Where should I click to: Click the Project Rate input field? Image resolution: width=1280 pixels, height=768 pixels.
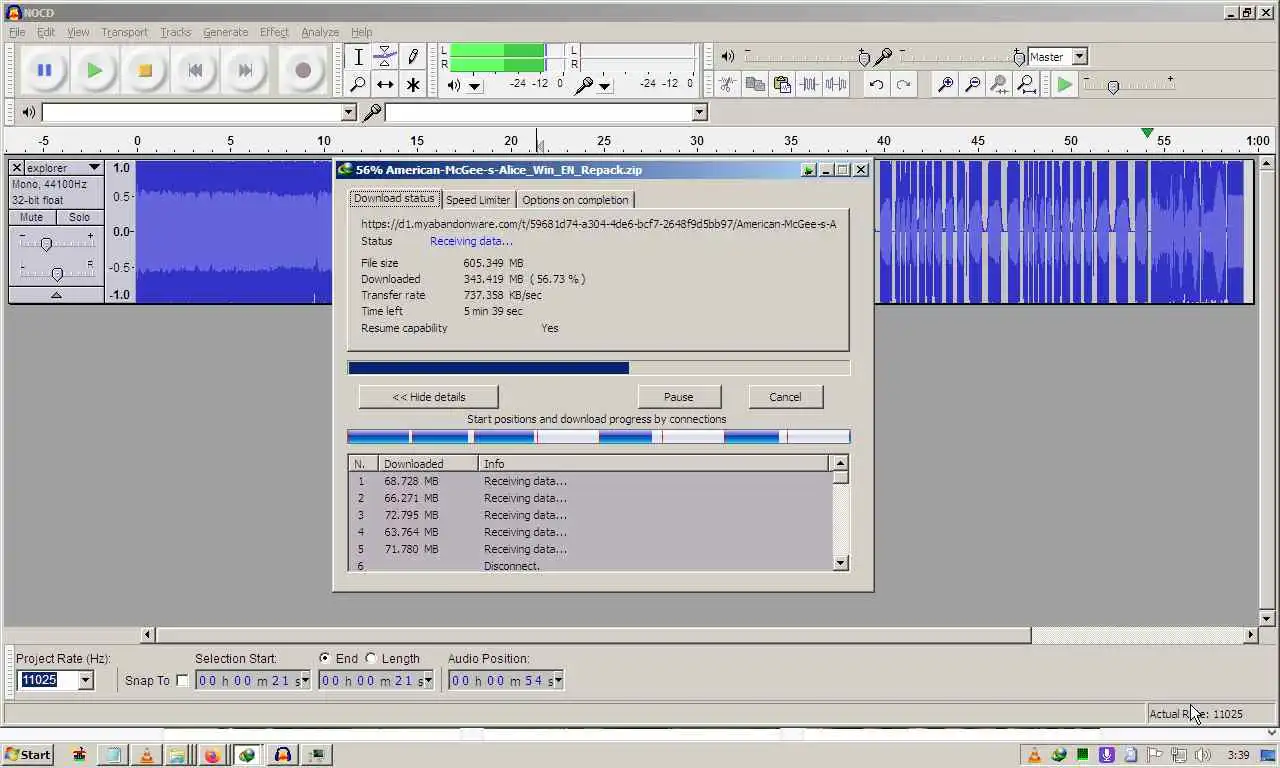(x=47, y=680)
